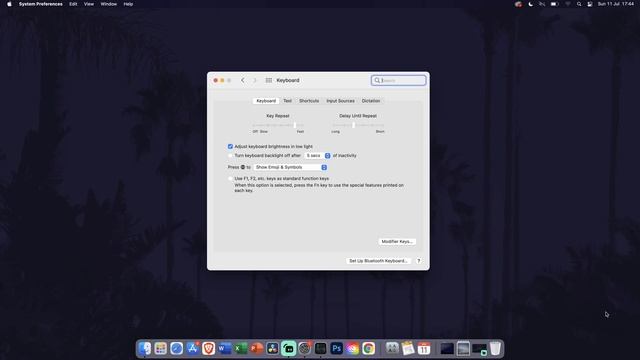640x360 pixels.
Task: Launch DaVinci Resolve from the dock
Action: coord(272,349)
